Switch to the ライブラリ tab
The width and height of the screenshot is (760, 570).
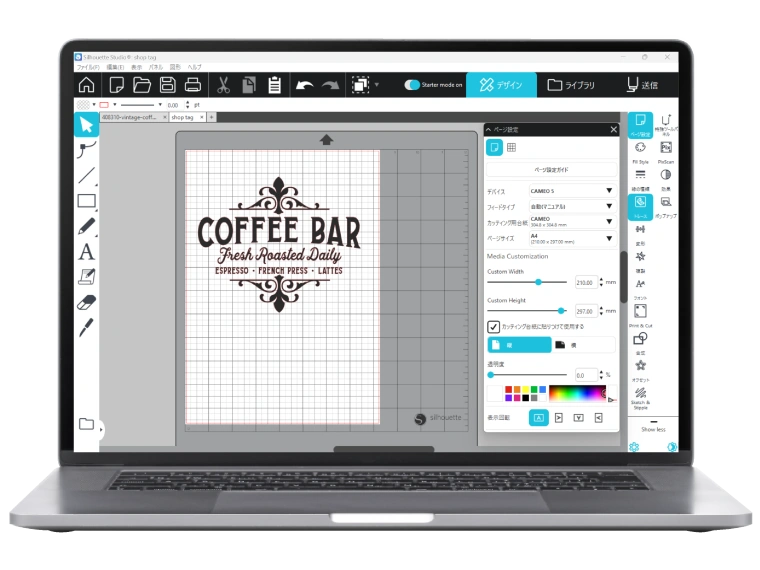pos(570,85)
